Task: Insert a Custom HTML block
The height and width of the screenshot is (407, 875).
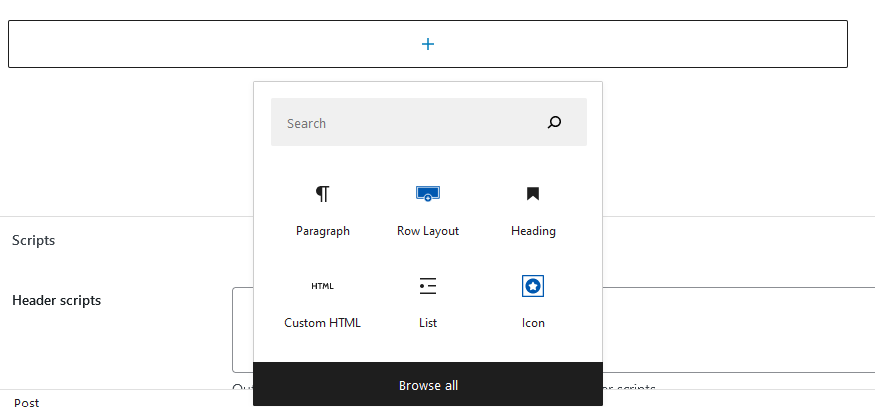Action: (x=323, y=303)
